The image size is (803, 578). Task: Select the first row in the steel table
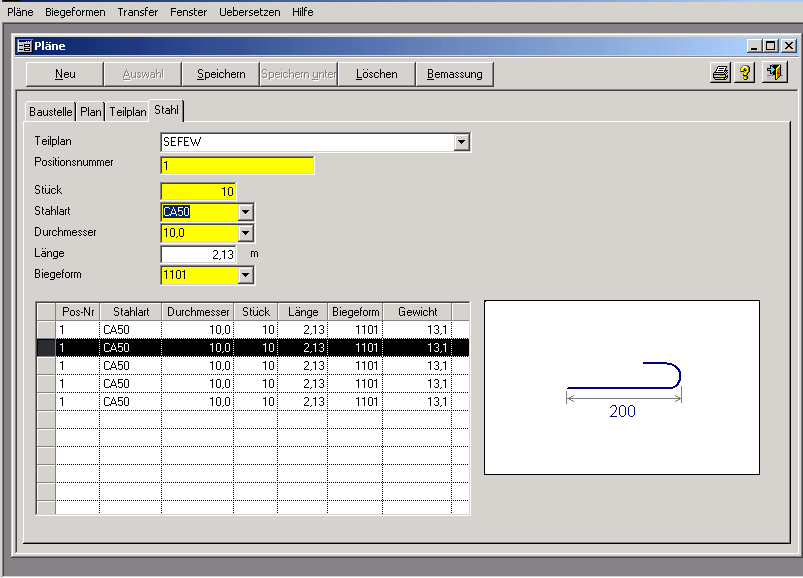point(250,329)
